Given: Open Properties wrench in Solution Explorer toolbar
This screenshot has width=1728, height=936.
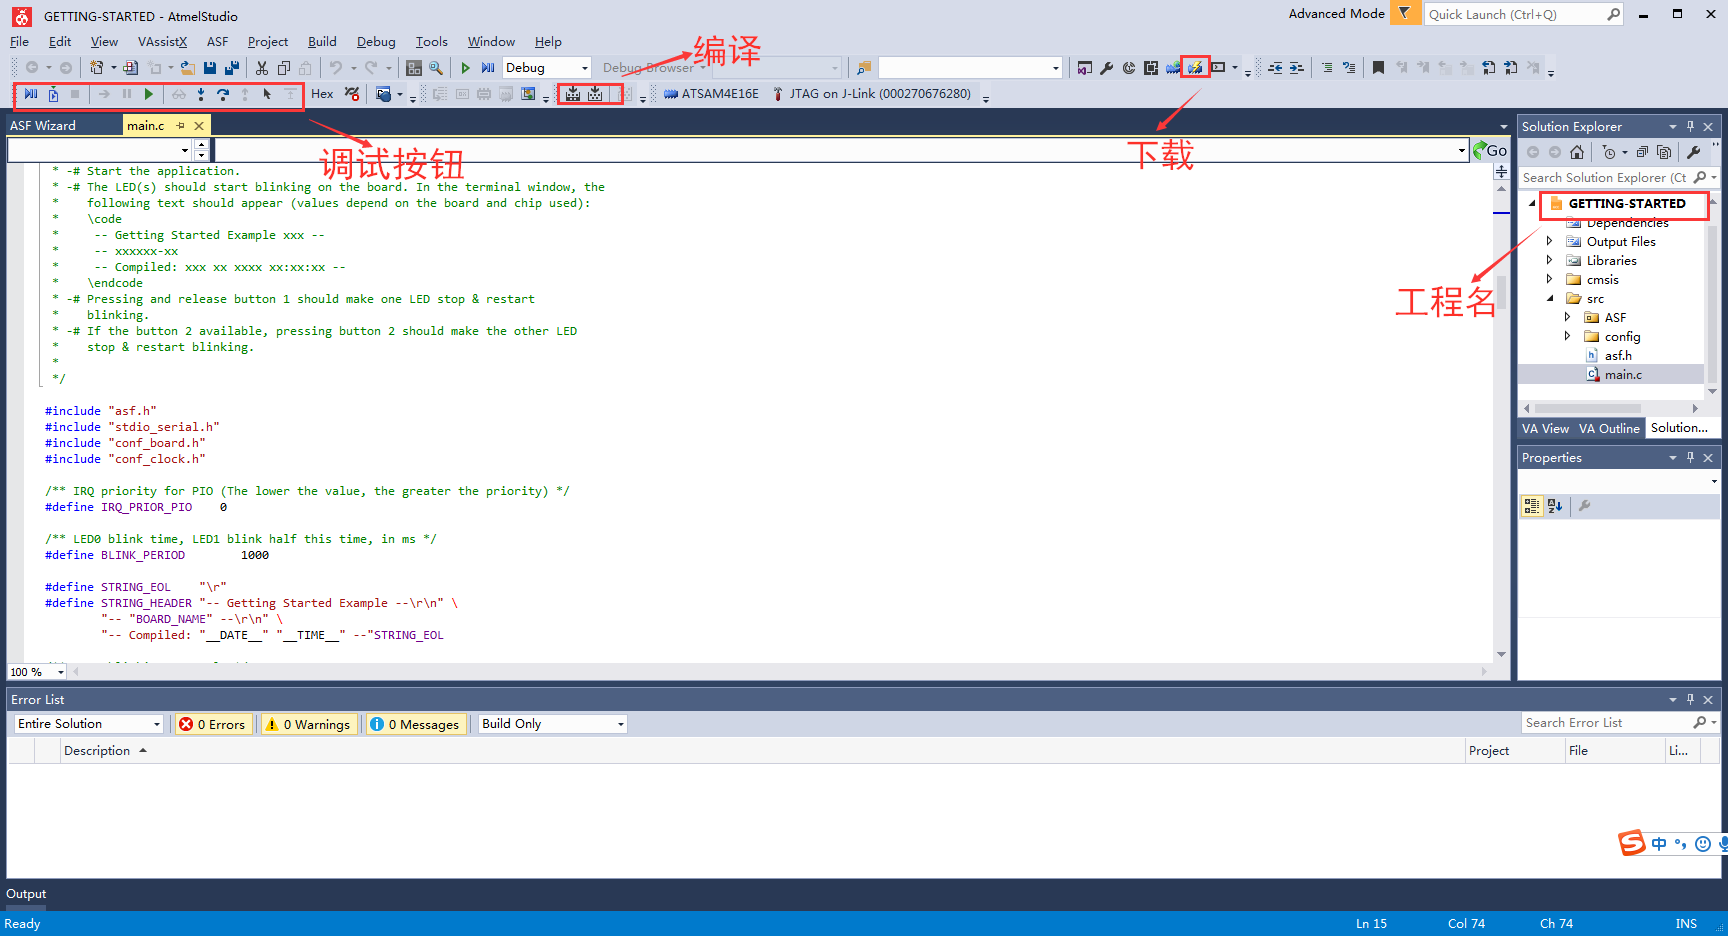Looking at the screenshot, I should (1694, 152).
